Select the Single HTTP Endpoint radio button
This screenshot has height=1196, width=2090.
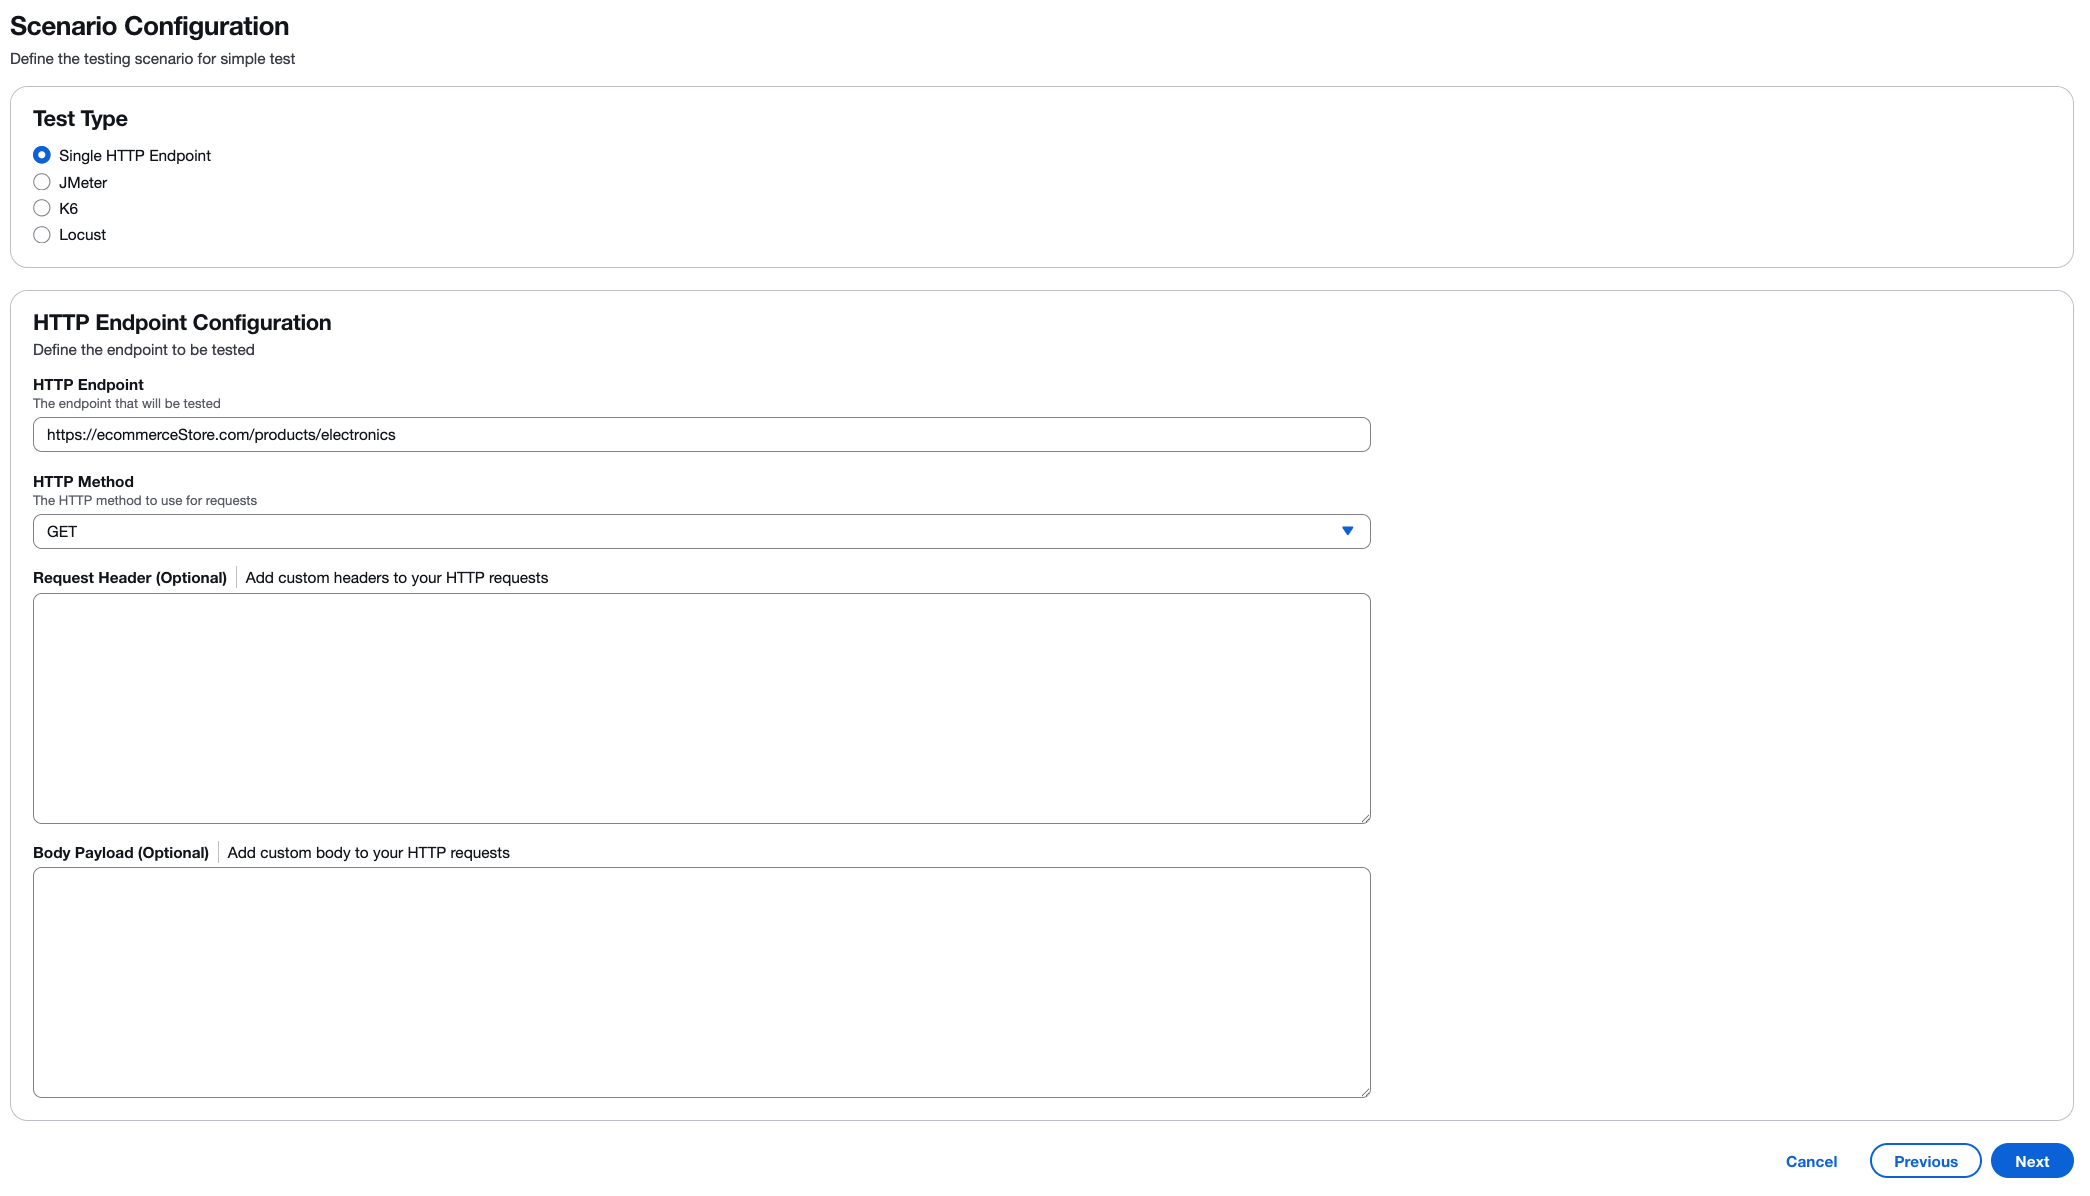[42, 155]
